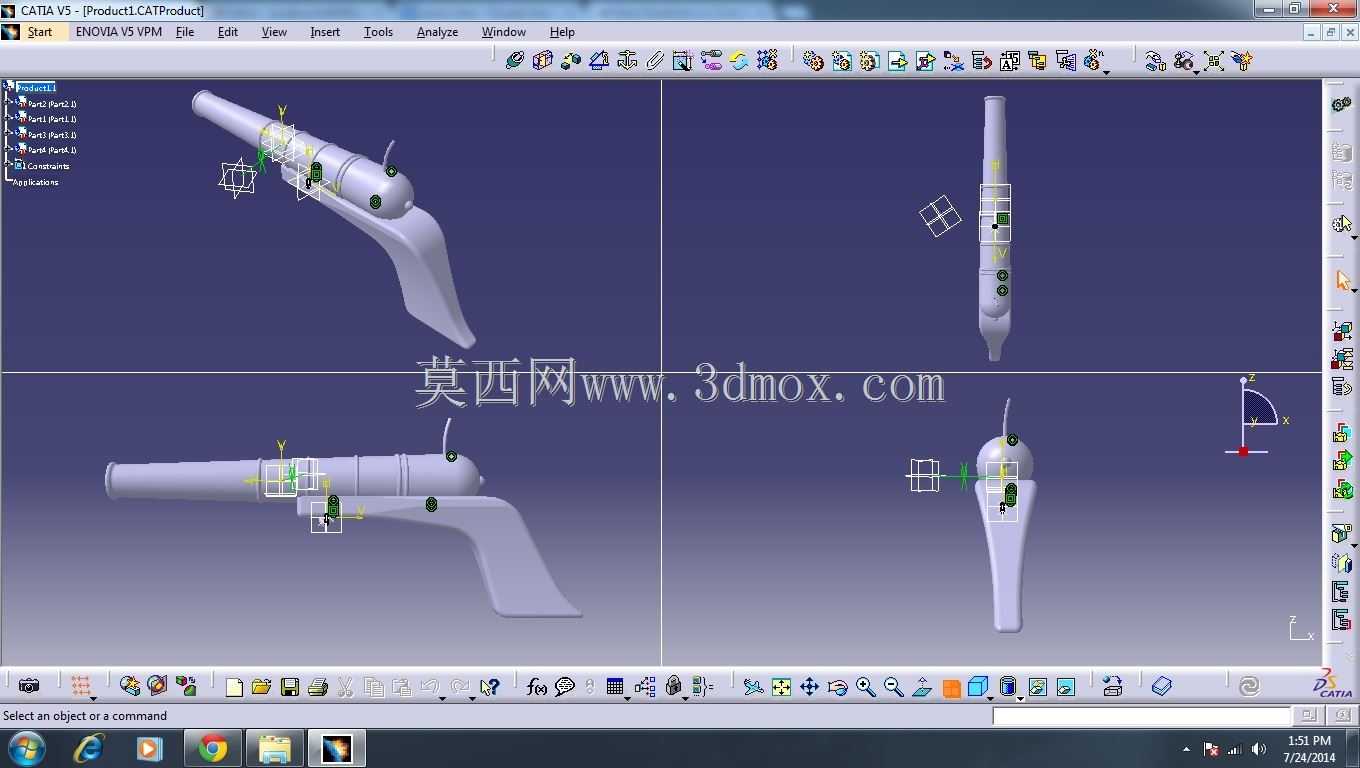Click the Offset Constraint icon
This screenshot has height=768, width=1360.
571,61
